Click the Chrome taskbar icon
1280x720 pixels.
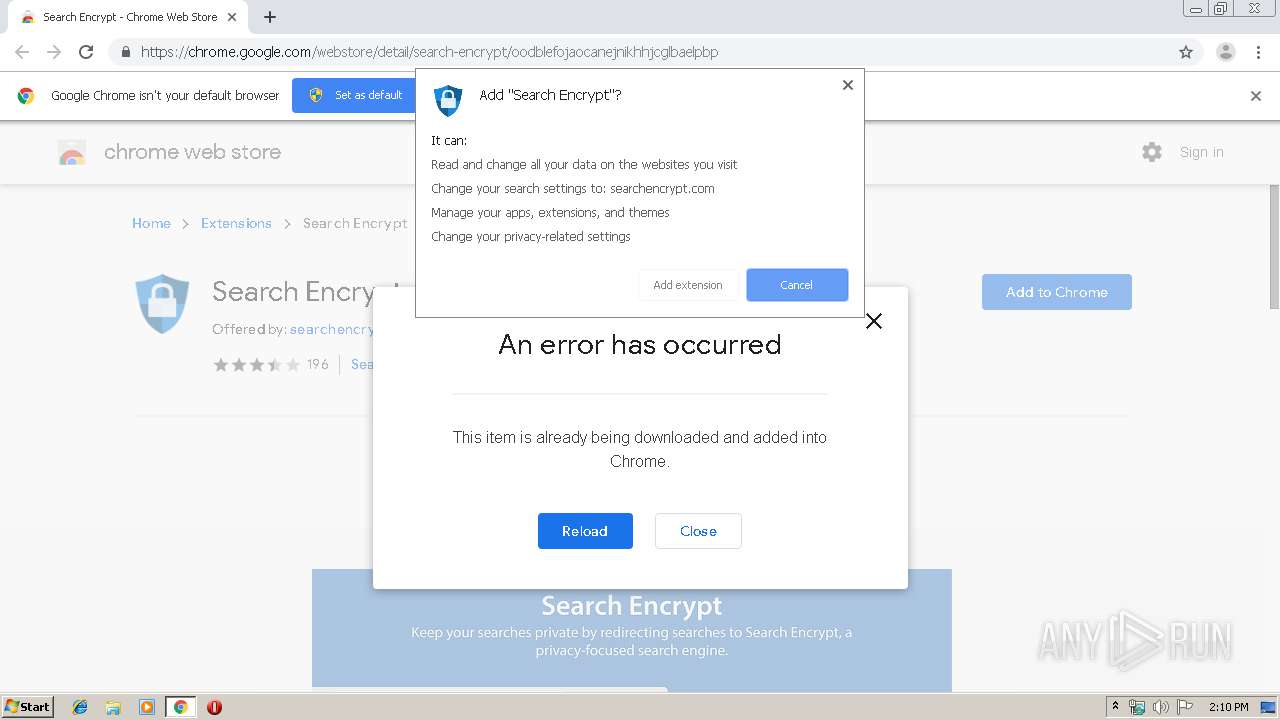point(180,707)
